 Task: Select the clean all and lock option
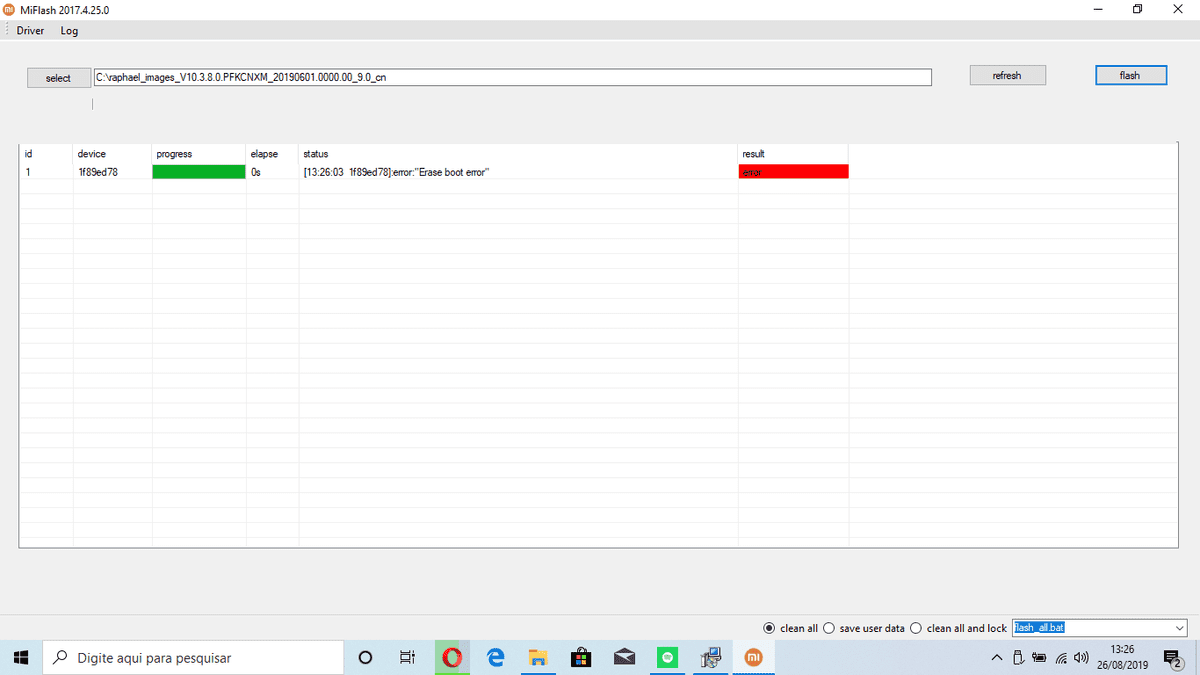pyautogui.click(x=958, y=628)
